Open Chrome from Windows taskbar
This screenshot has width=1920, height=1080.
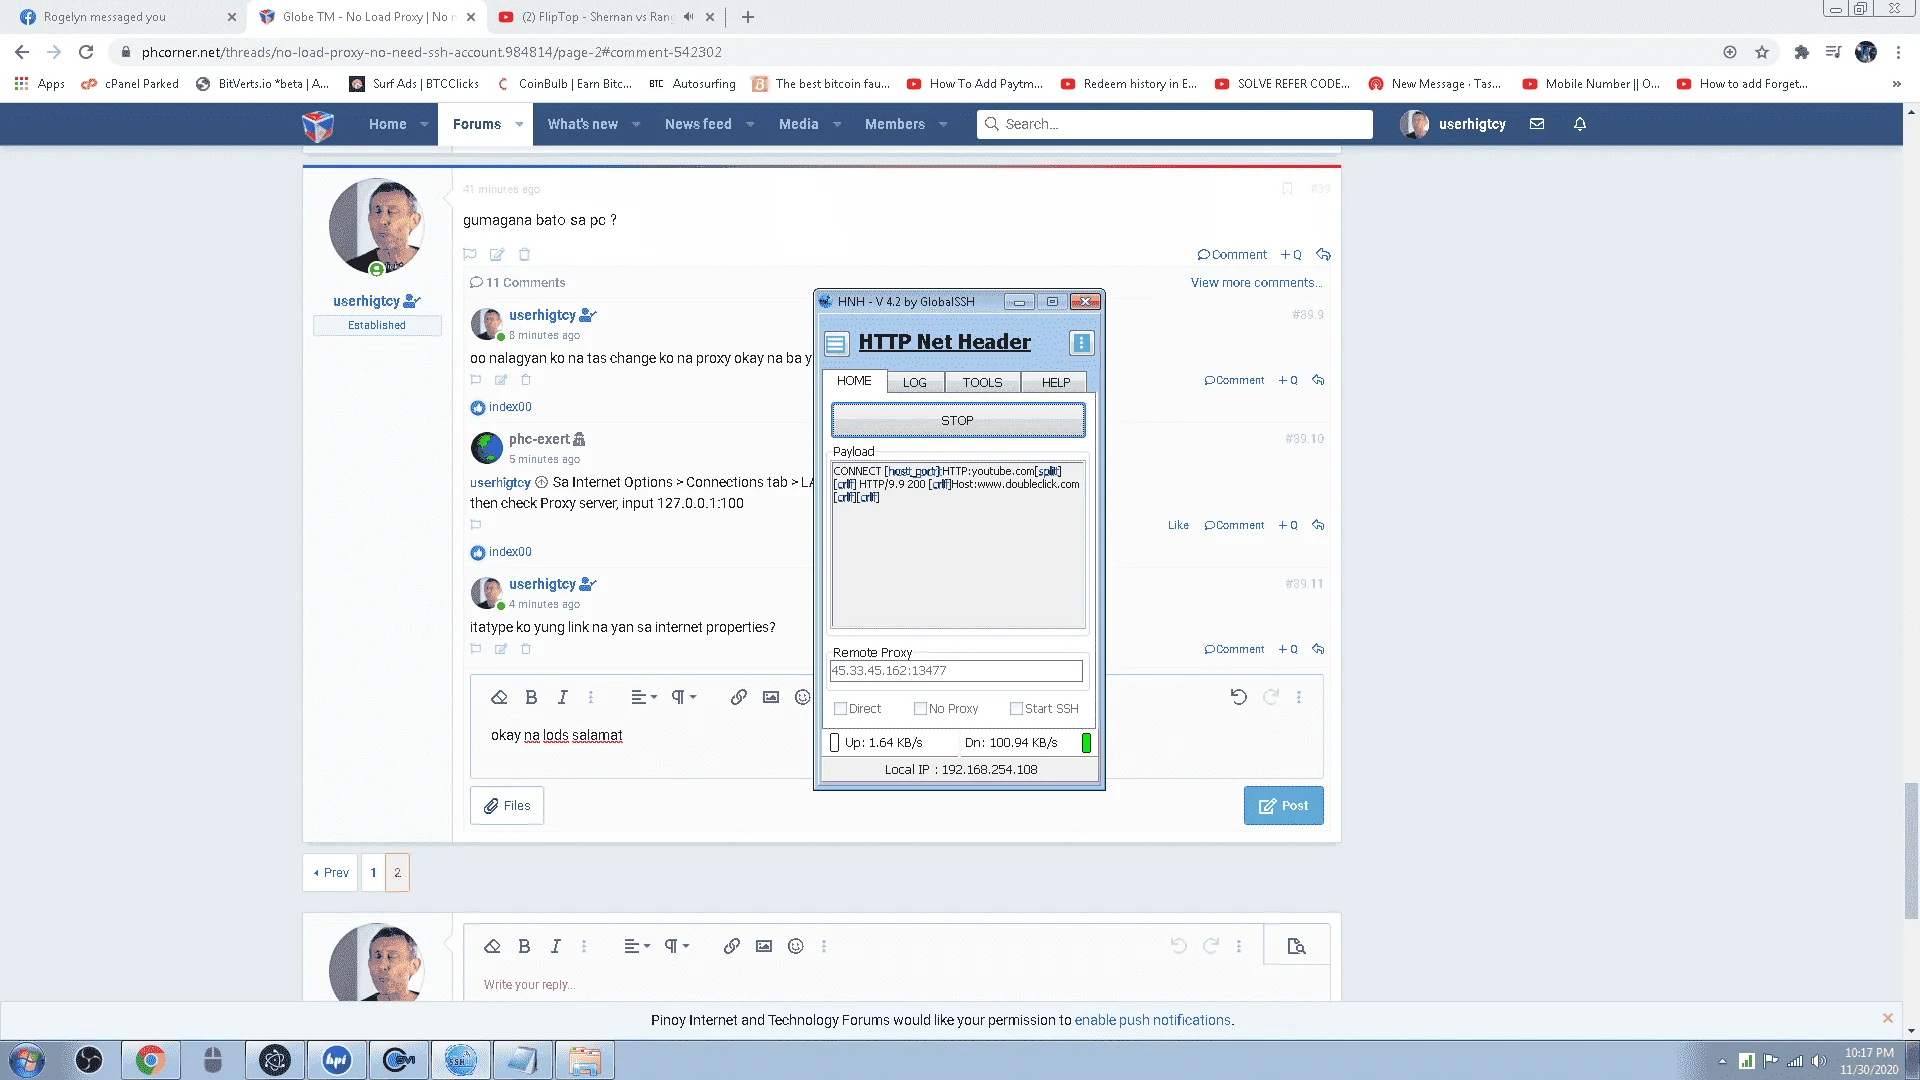151,1060
